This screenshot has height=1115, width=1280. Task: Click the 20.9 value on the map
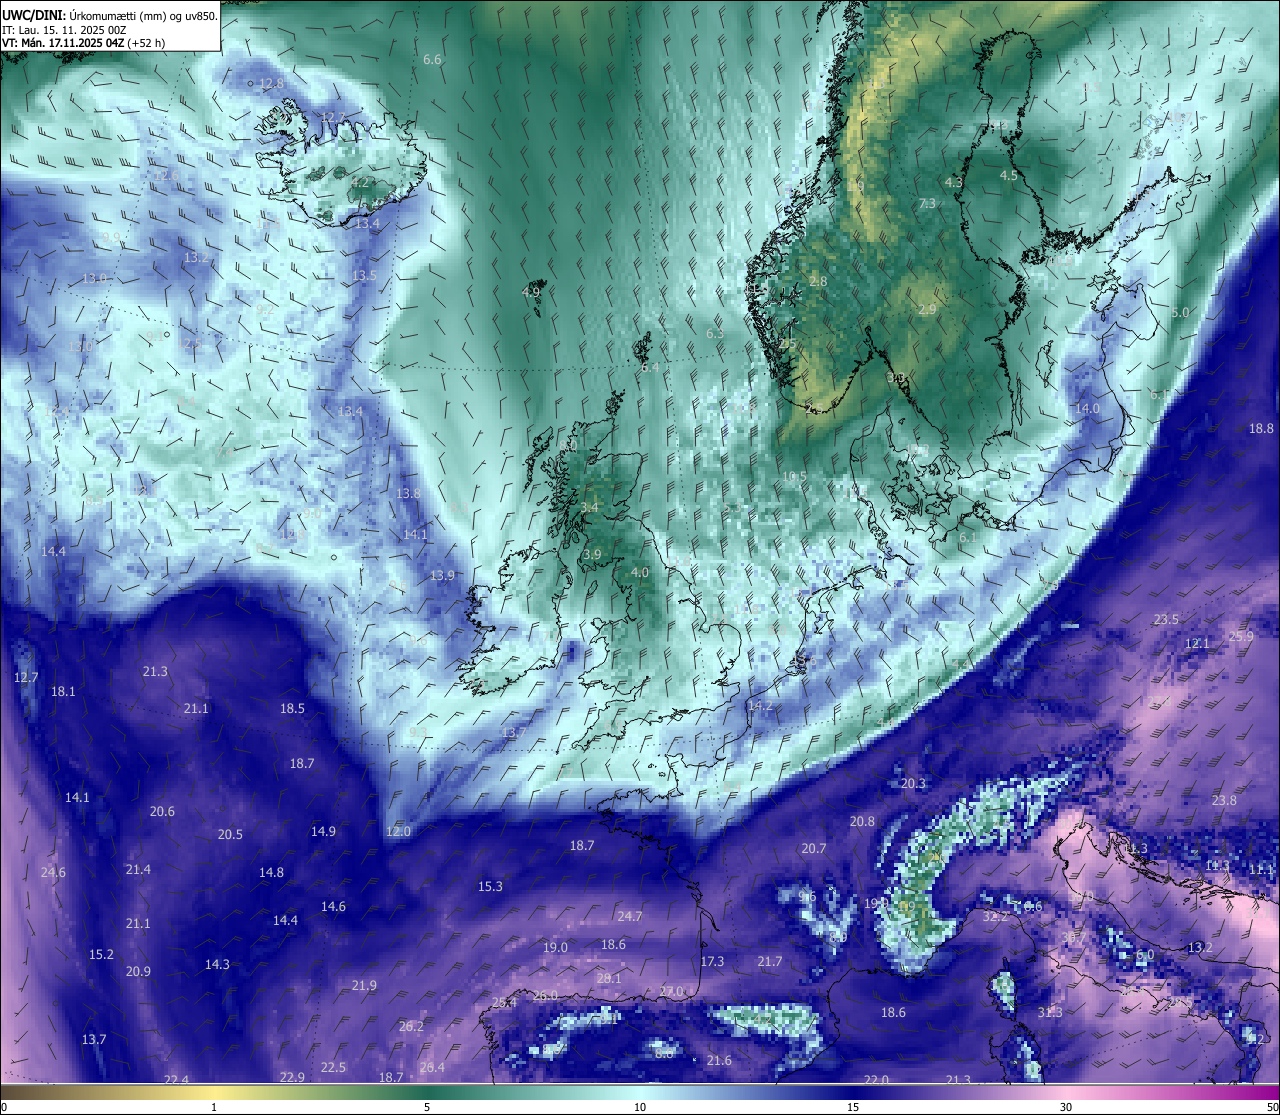138,971
